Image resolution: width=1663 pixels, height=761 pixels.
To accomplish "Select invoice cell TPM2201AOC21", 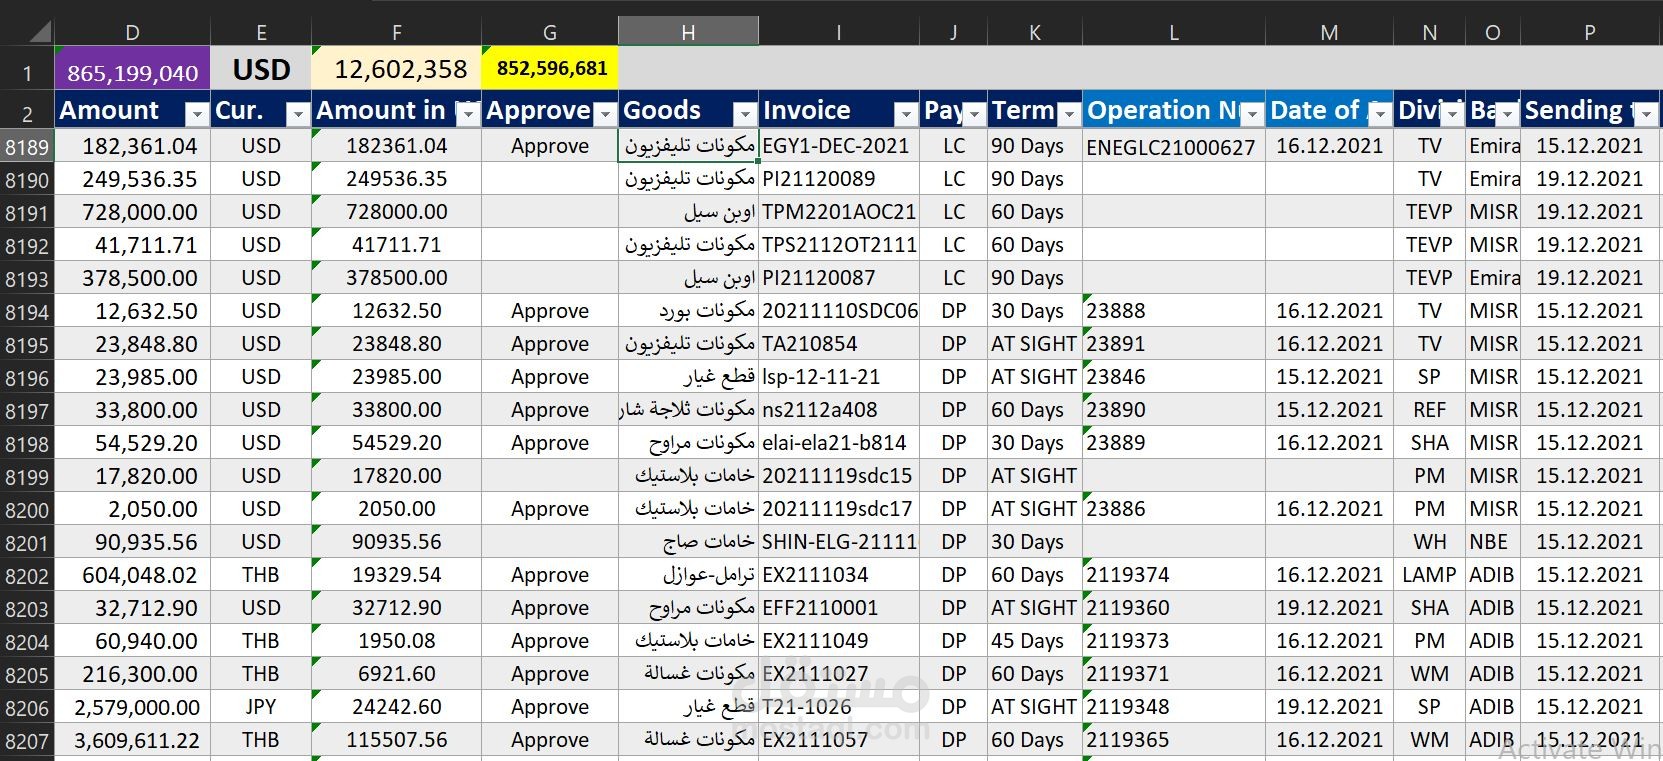I will 838,212.
